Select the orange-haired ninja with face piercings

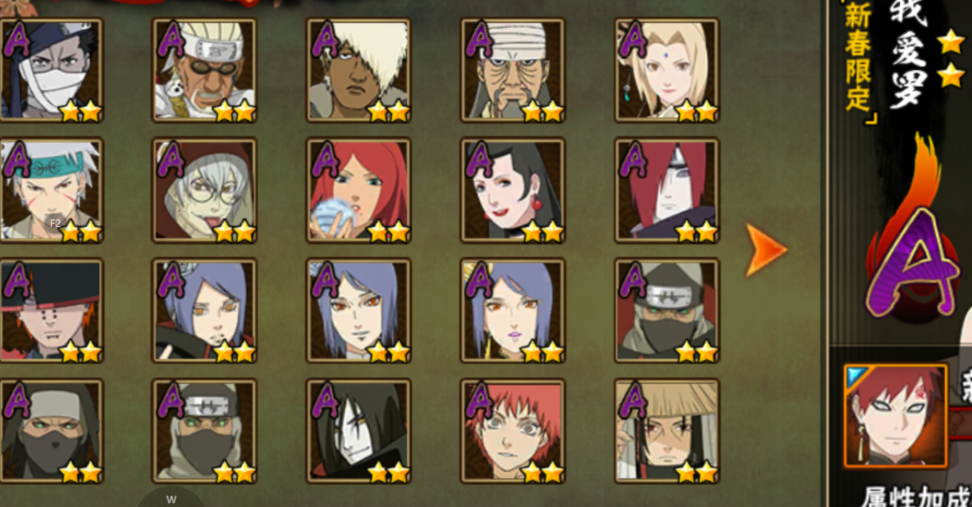pyautogui.click(x=51, y=311)
